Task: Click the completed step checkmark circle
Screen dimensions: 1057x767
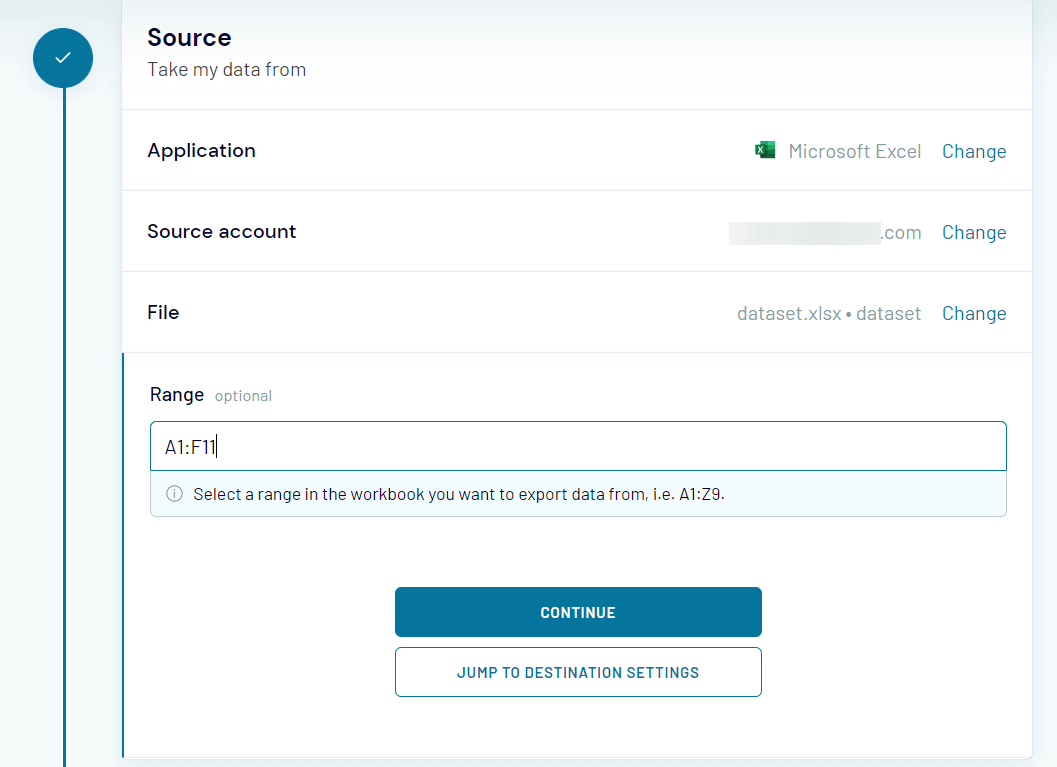Action: pos(63,58)
